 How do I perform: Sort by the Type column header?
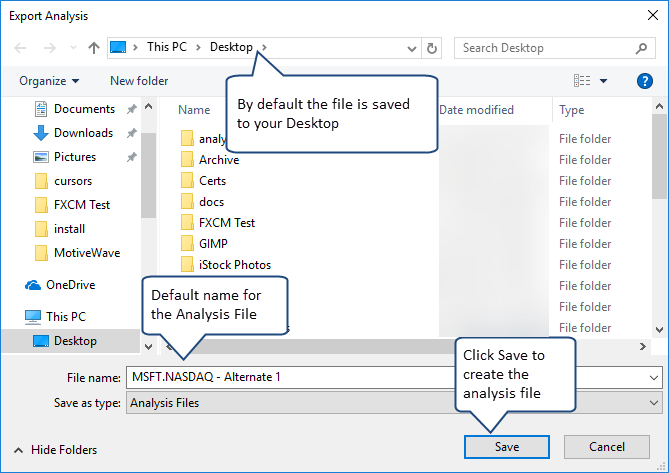pos(572,110)
